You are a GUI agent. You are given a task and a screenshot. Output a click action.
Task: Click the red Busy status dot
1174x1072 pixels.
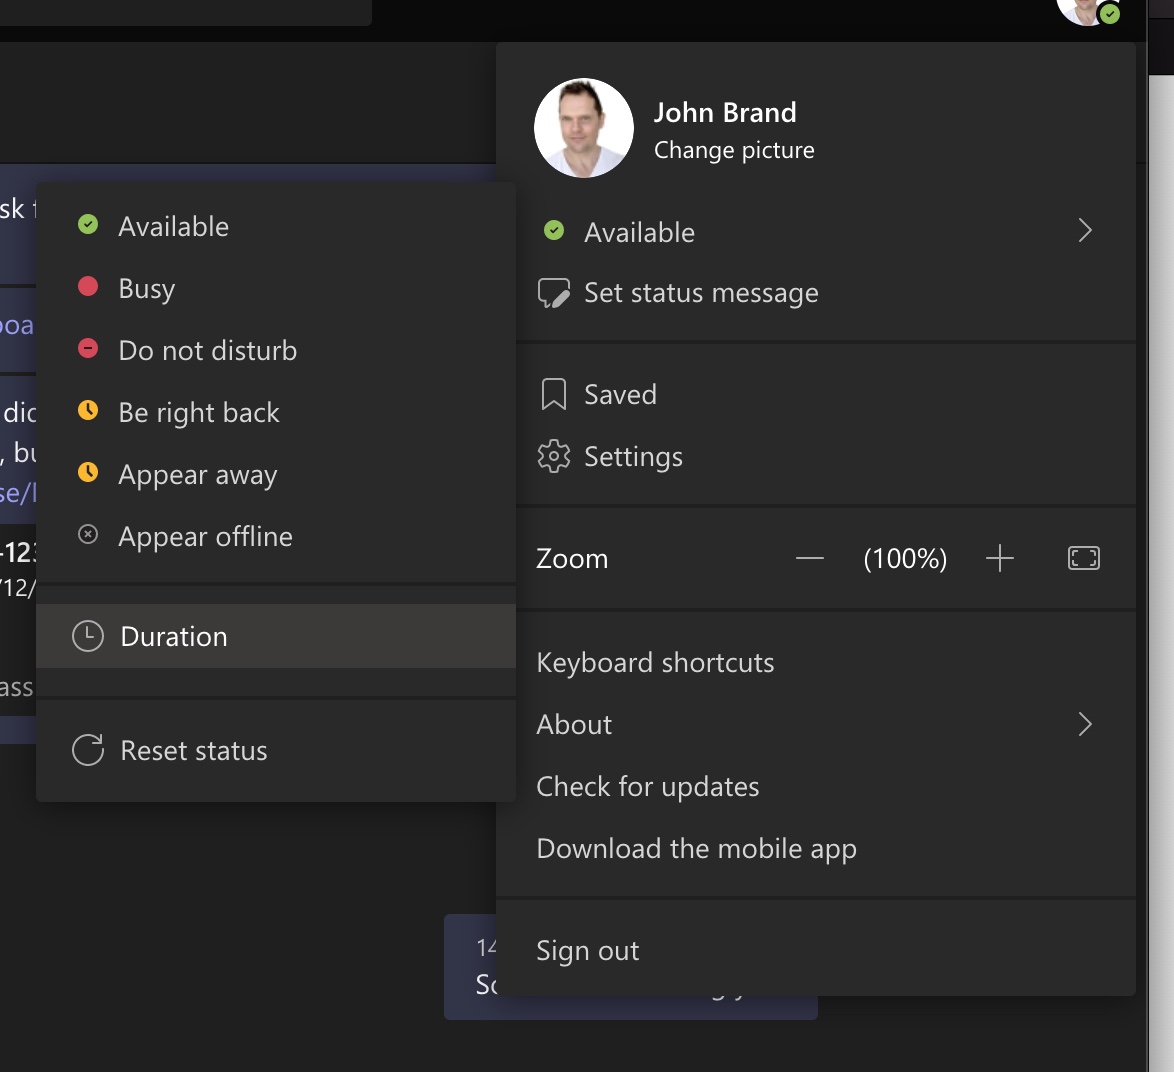[88, 287]
